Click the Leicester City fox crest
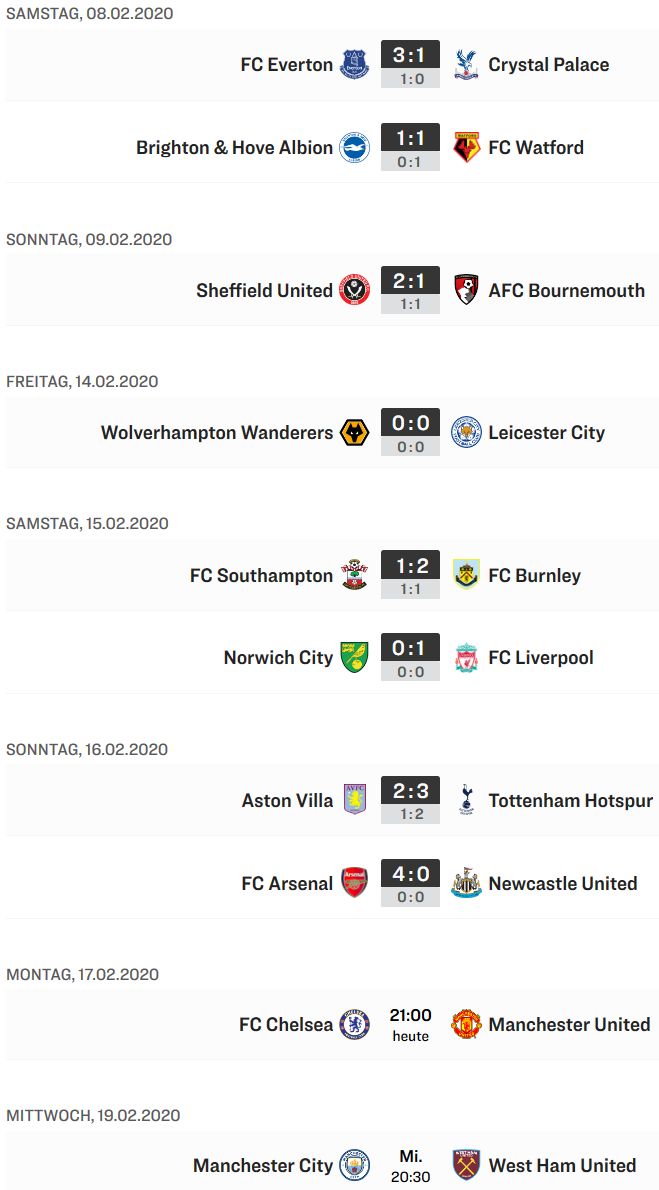 466,433
